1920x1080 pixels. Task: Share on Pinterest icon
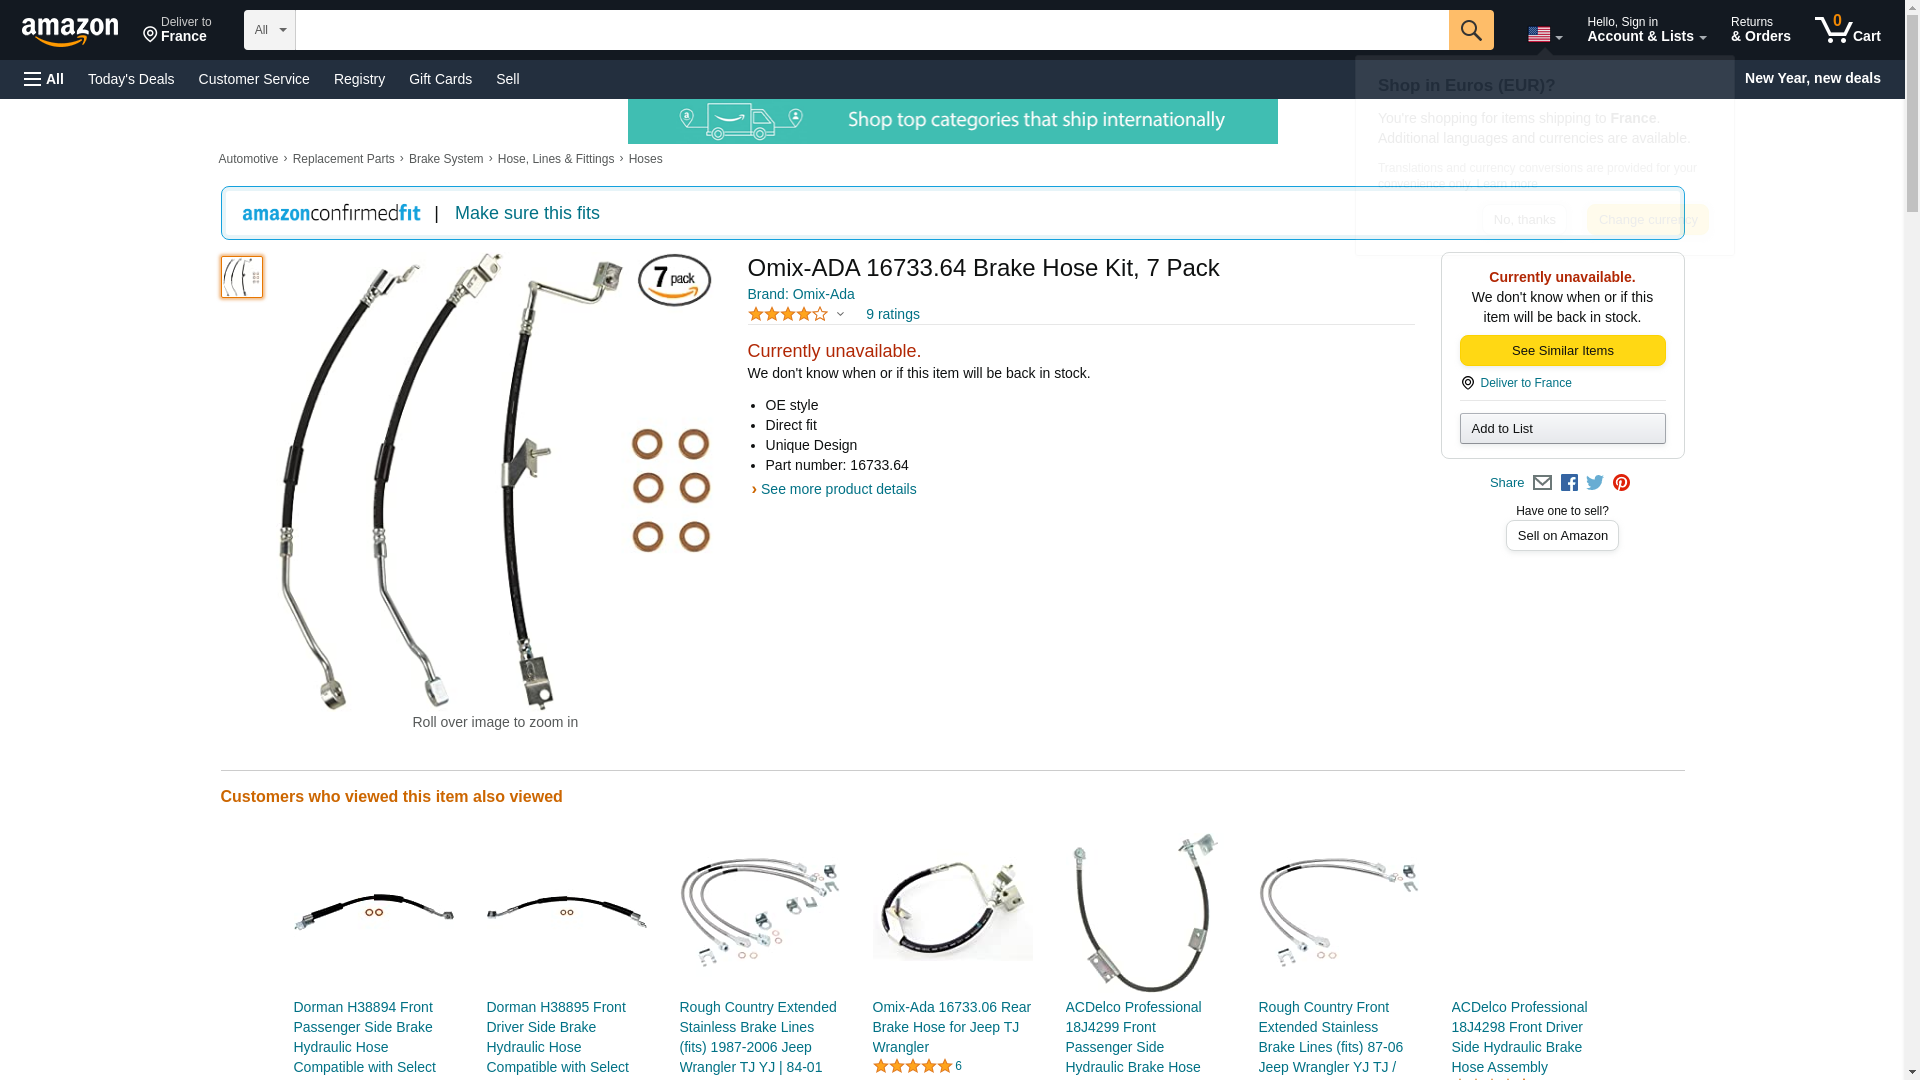tap(1621, 483)
